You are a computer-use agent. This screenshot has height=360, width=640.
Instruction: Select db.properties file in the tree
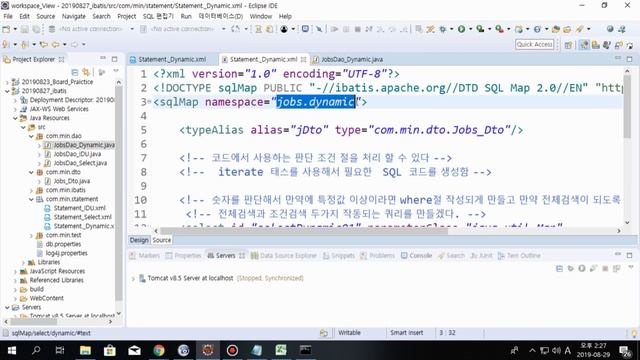click(63, 244)
